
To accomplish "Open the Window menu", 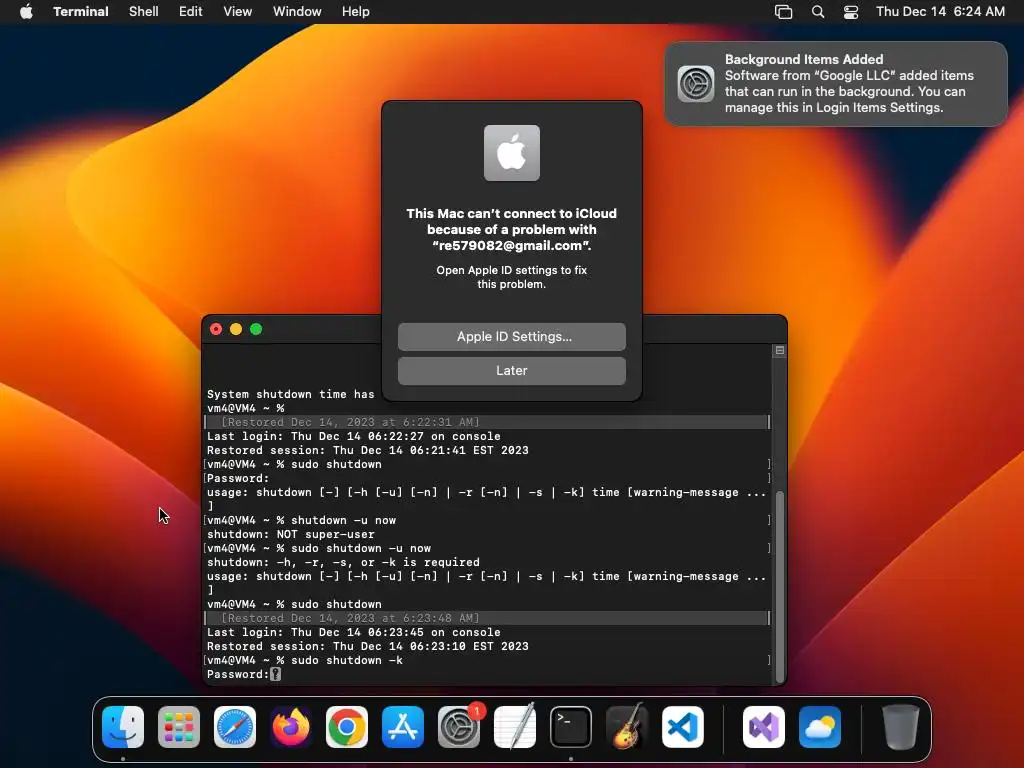I will pyautogui.click(x=297, y=12).
